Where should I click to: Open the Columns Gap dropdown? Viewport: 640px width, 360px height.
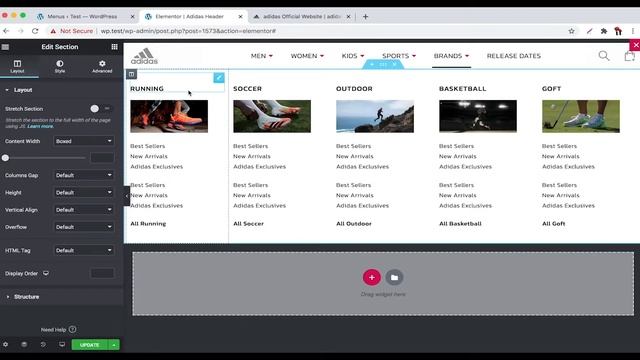tap(84, 175)
